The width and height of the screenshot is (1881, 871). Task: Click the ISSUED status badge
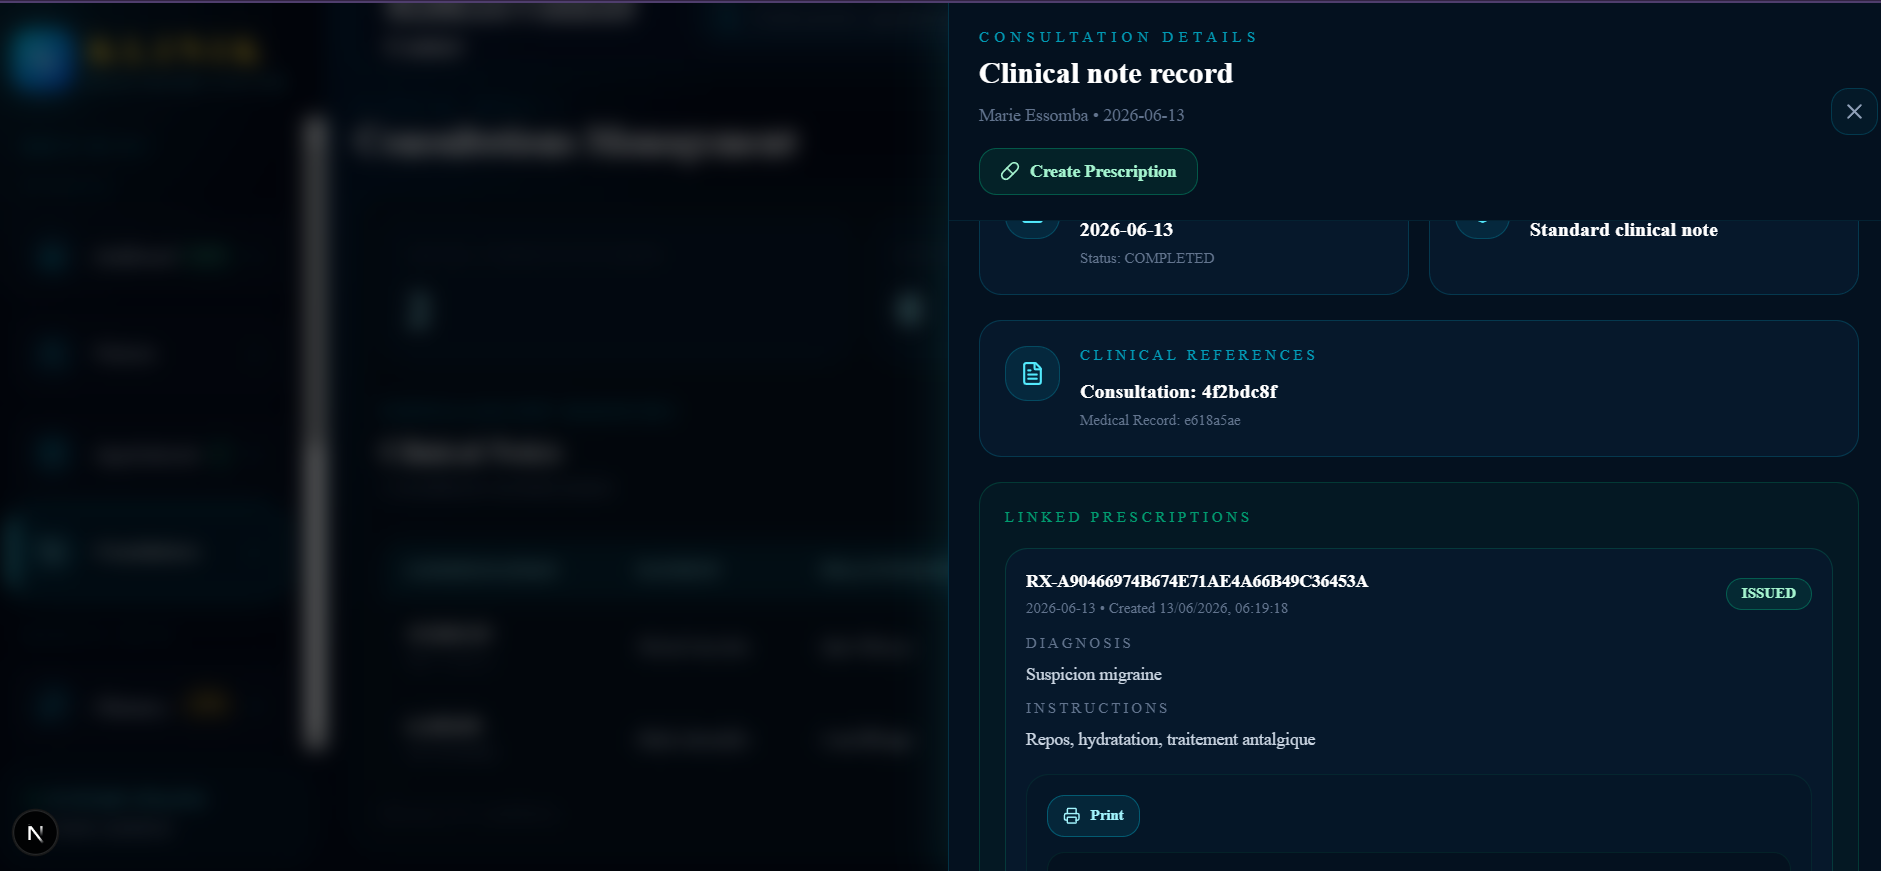coord(1768,593)
